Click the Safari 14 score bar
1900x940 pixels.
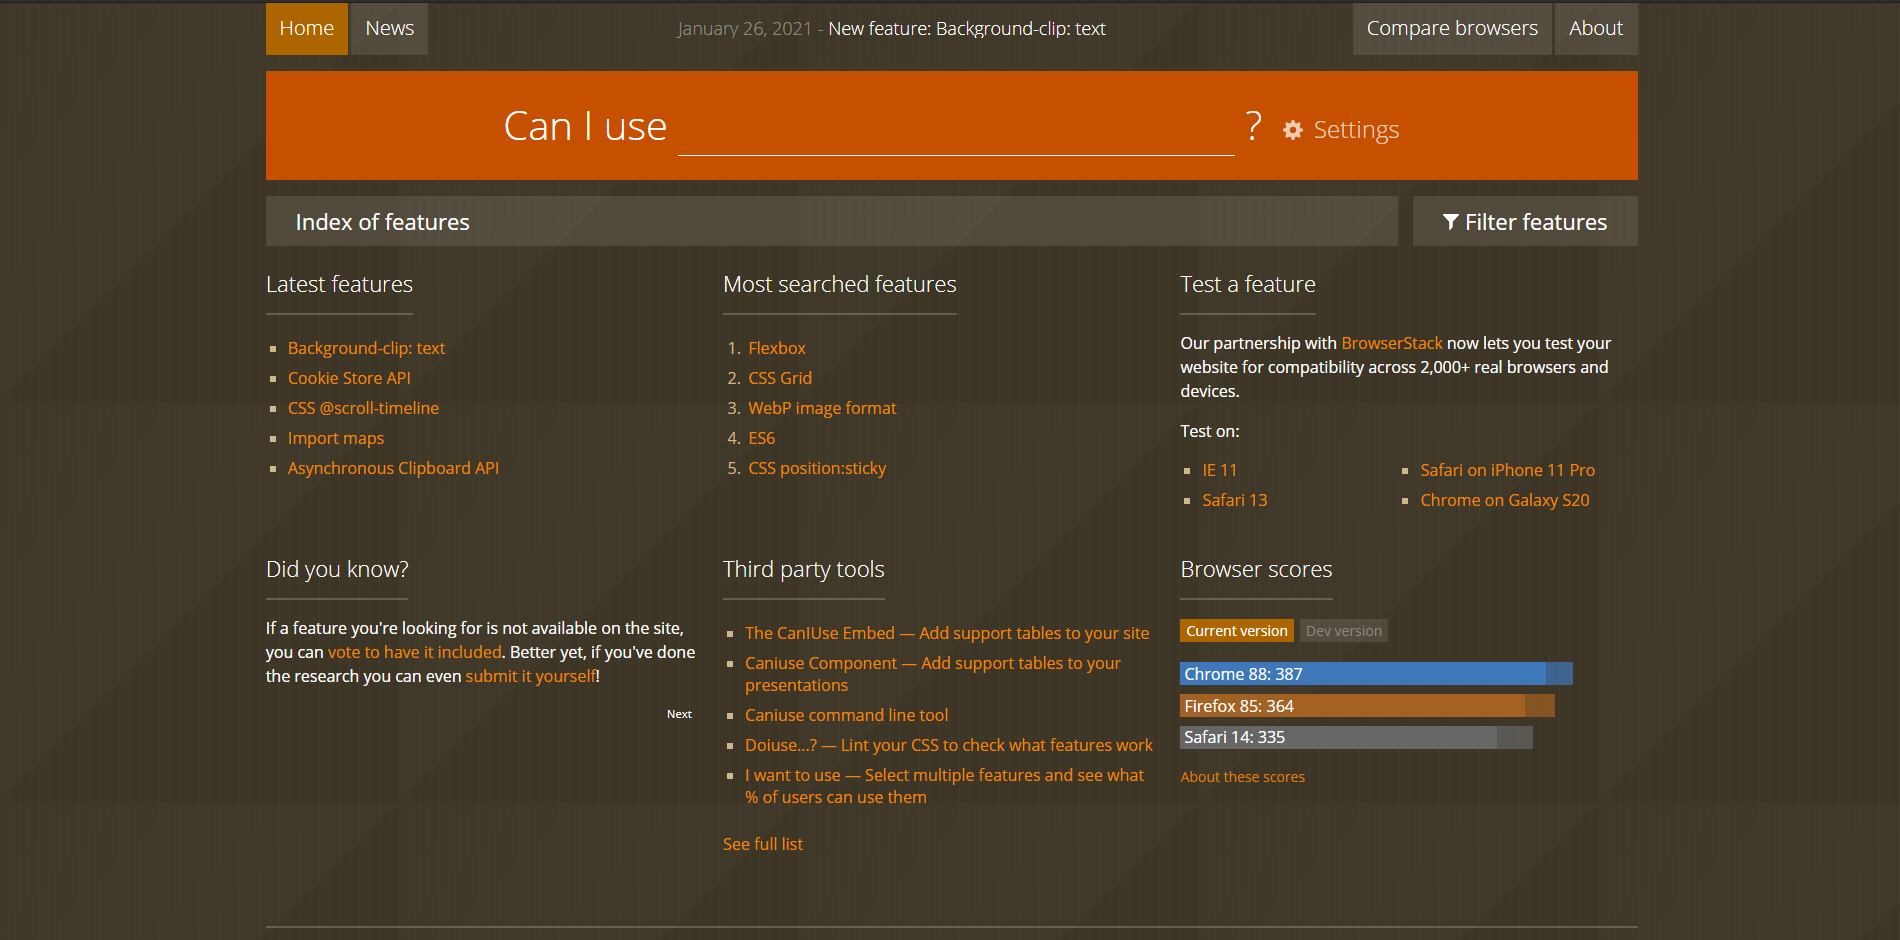coord(1356,737)
